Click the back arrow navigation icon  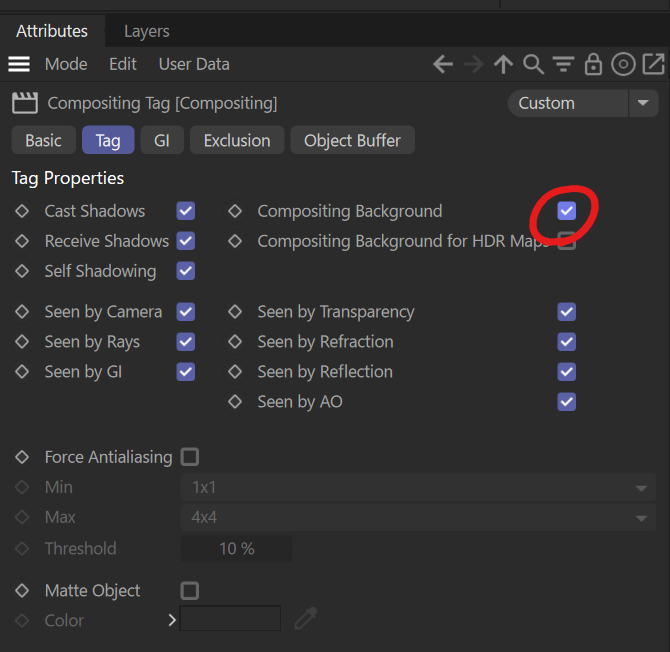pyautogui.click(x=443, y=65)
